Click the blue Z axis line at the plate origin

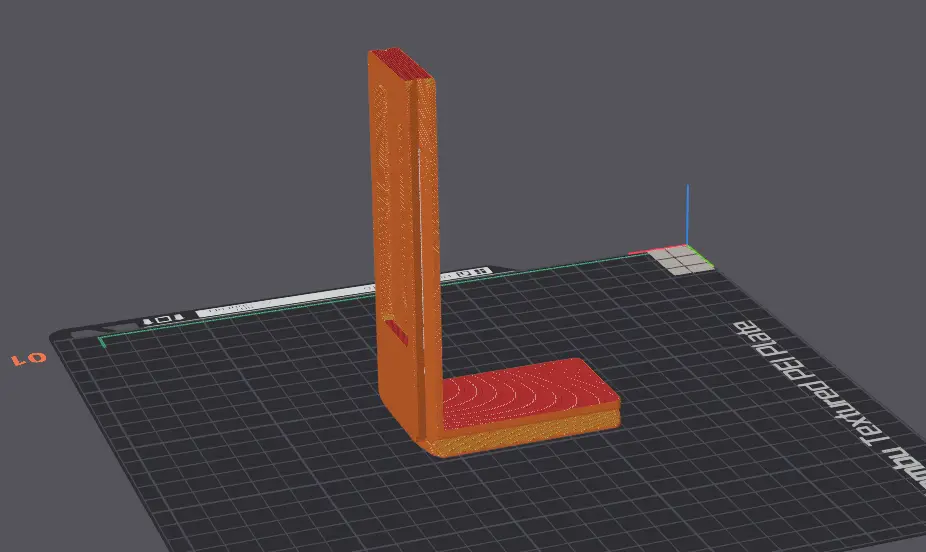pos(687,215)
